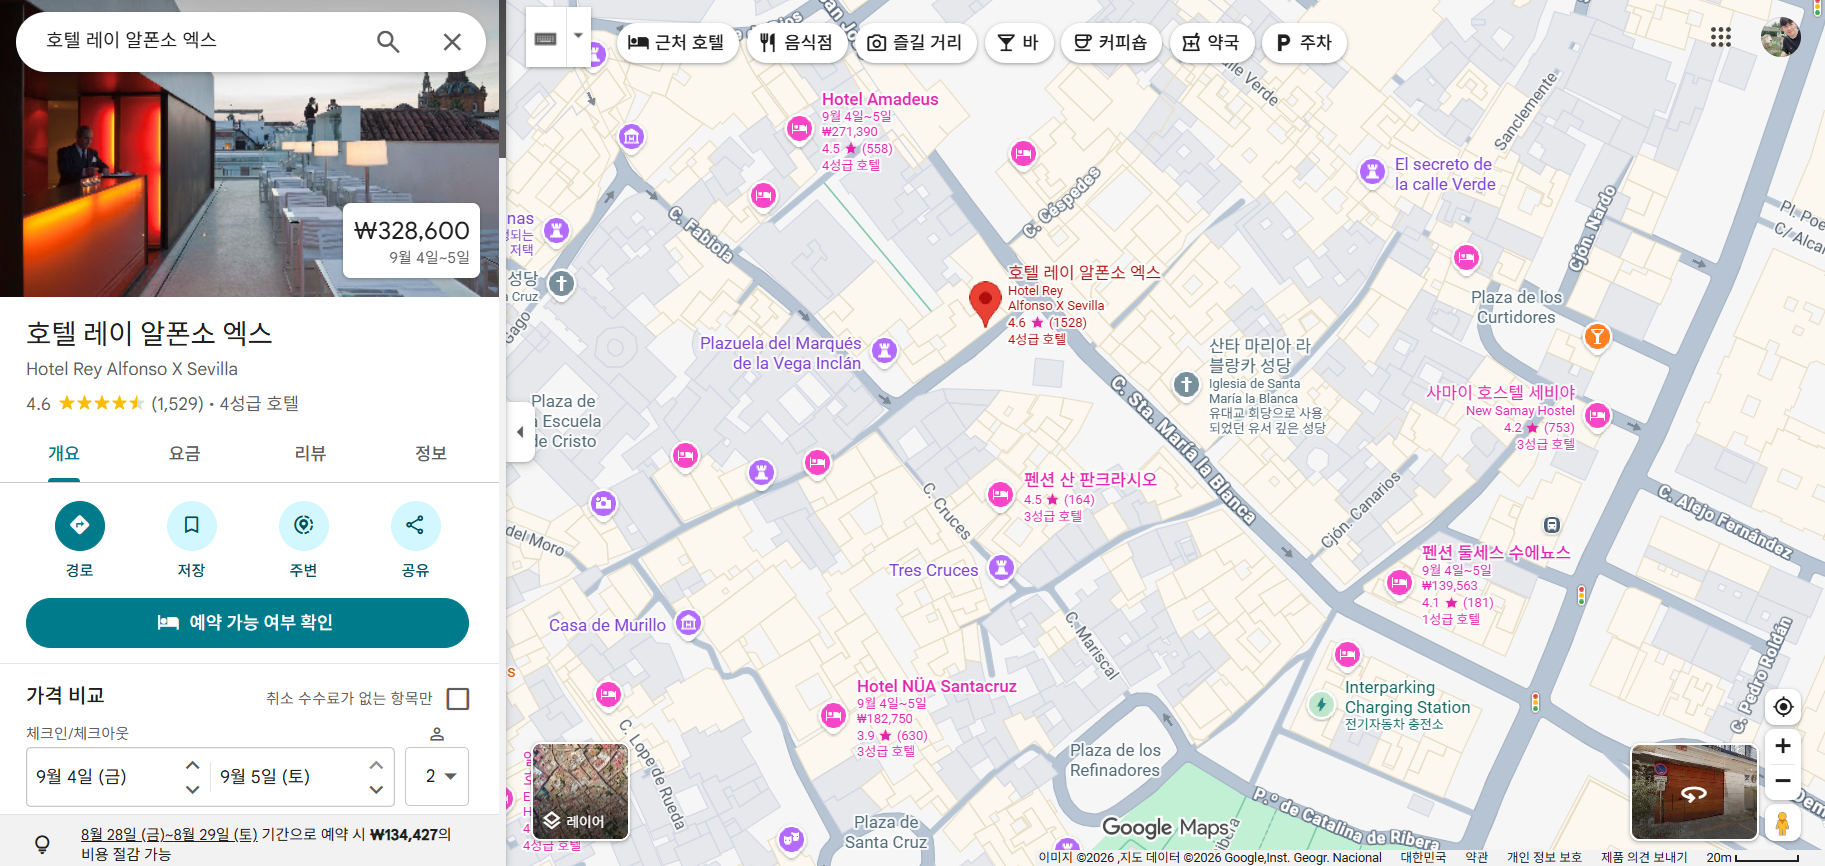
Task: Click the Interparking Charging Station marker
Action: pyautogui.click(x=1321, y=704)
